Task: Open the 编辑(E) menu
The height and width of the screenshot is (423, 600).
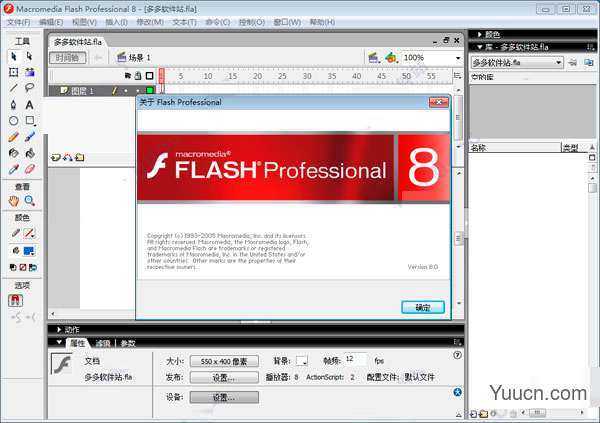Action: [x=51, y=22]
